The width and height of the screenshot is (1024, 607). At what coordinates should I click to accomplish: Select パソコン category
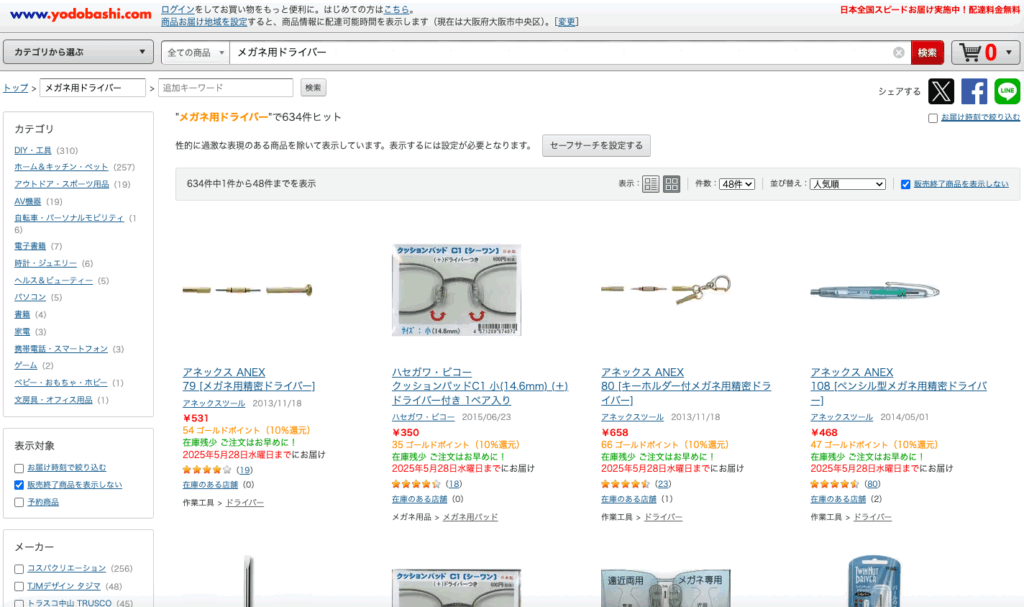30,297
